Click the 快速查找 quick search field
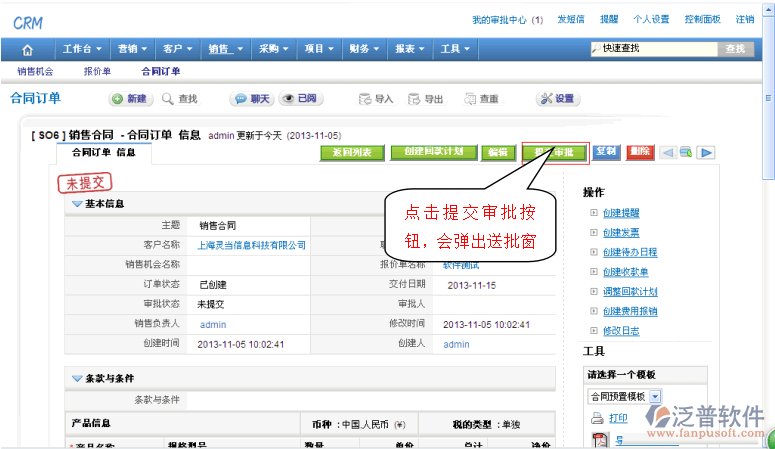 click(x=654, y=48)
